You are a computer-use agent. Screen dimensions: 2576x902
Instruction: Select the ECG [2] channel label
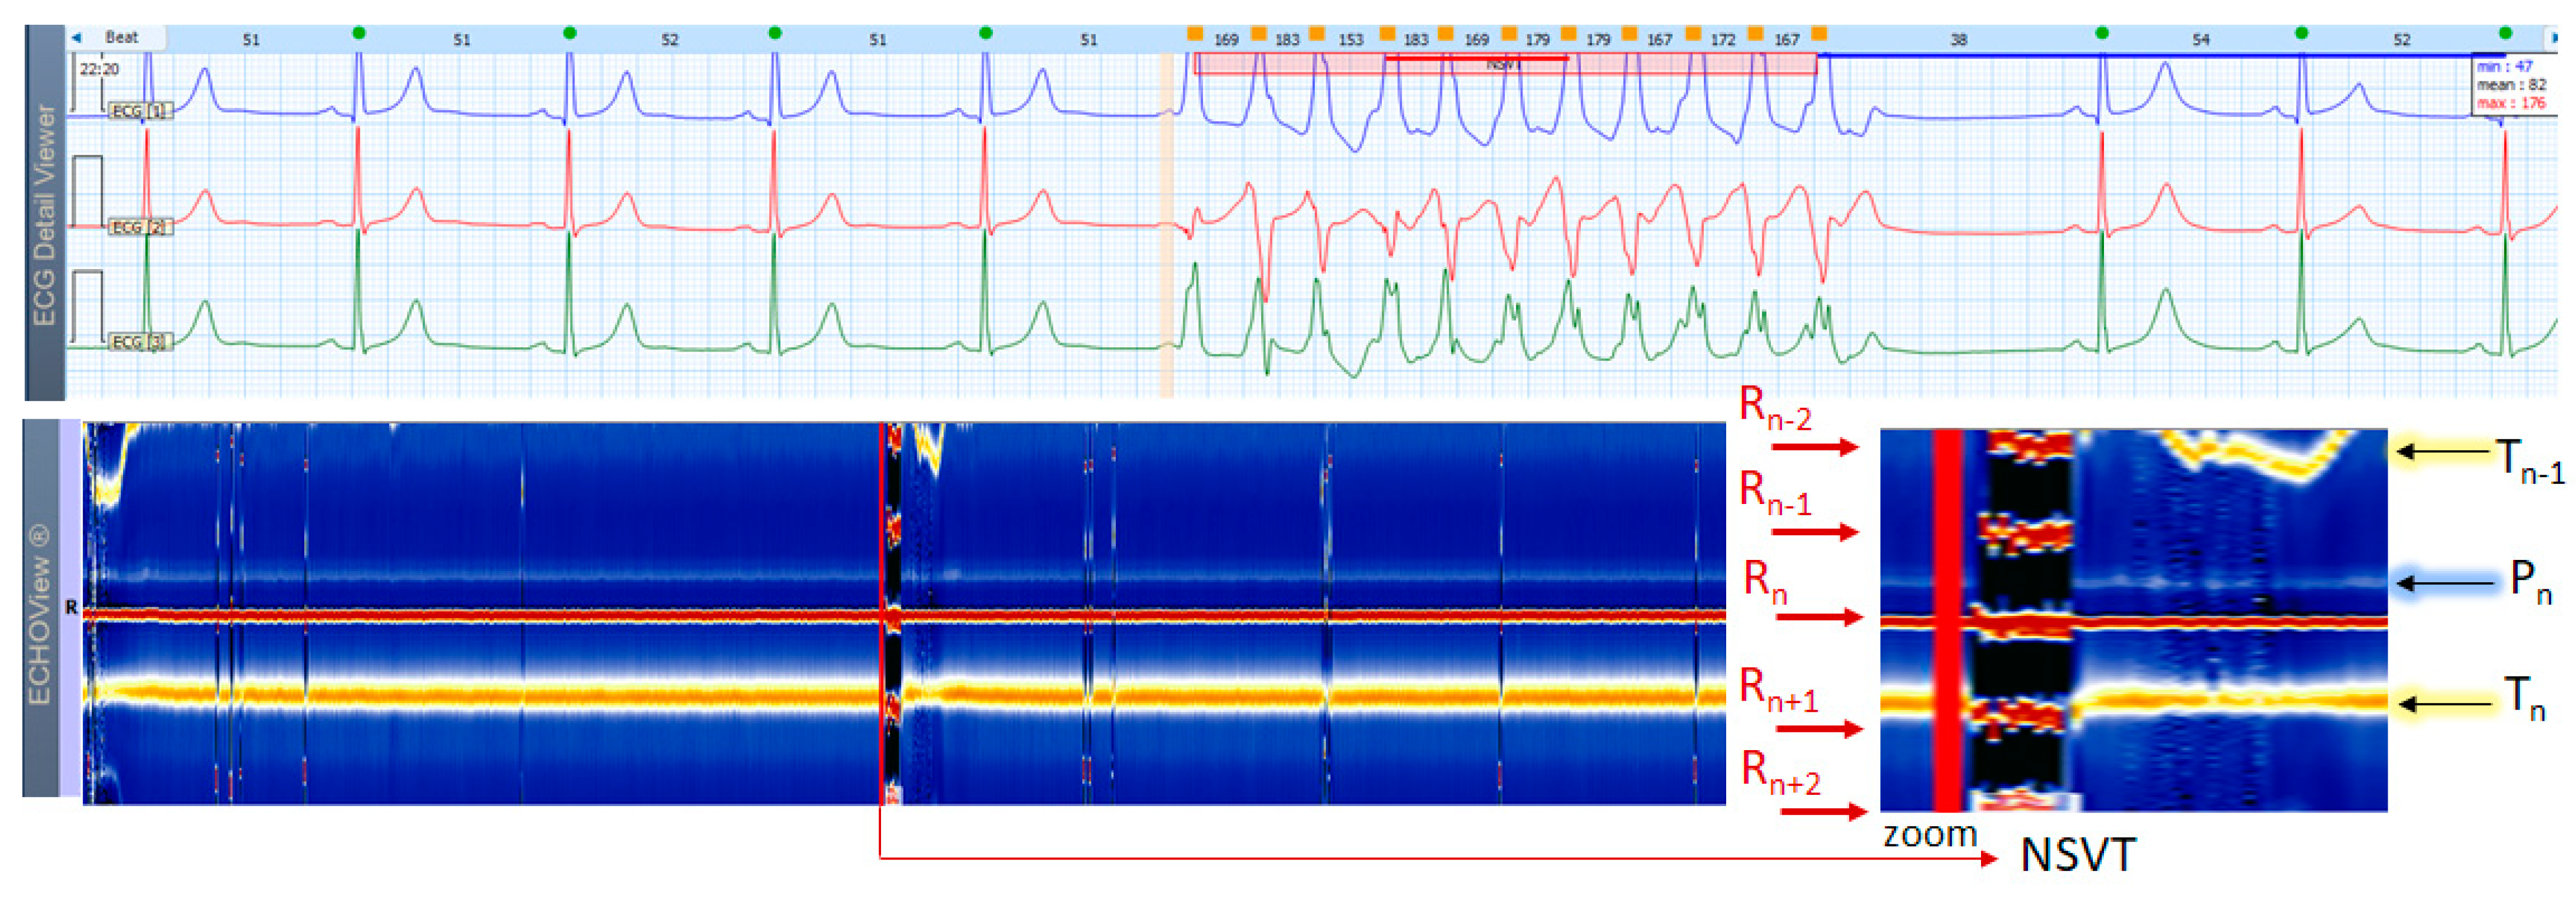click(x=140, y=227)
